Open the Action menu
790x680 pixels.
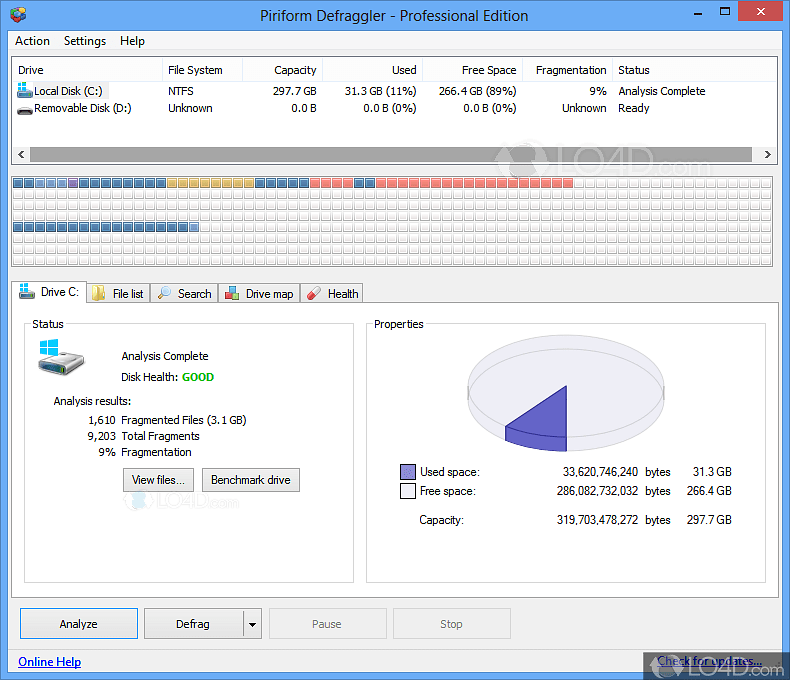[32, 41]
